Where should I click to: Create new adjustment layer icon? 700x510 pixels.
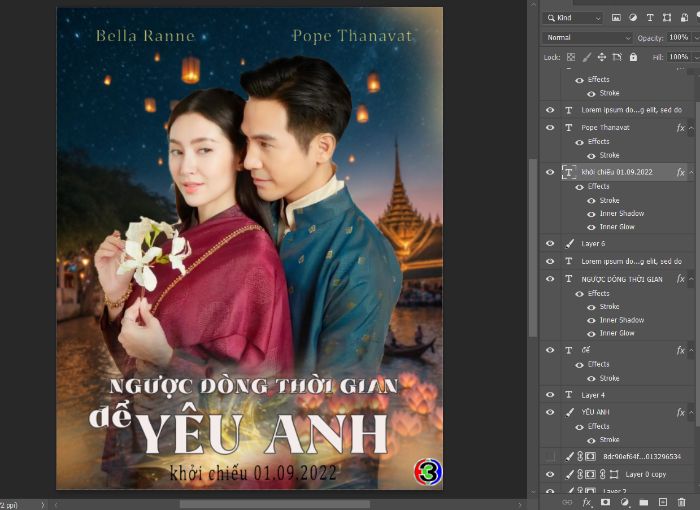click(625, 502)
